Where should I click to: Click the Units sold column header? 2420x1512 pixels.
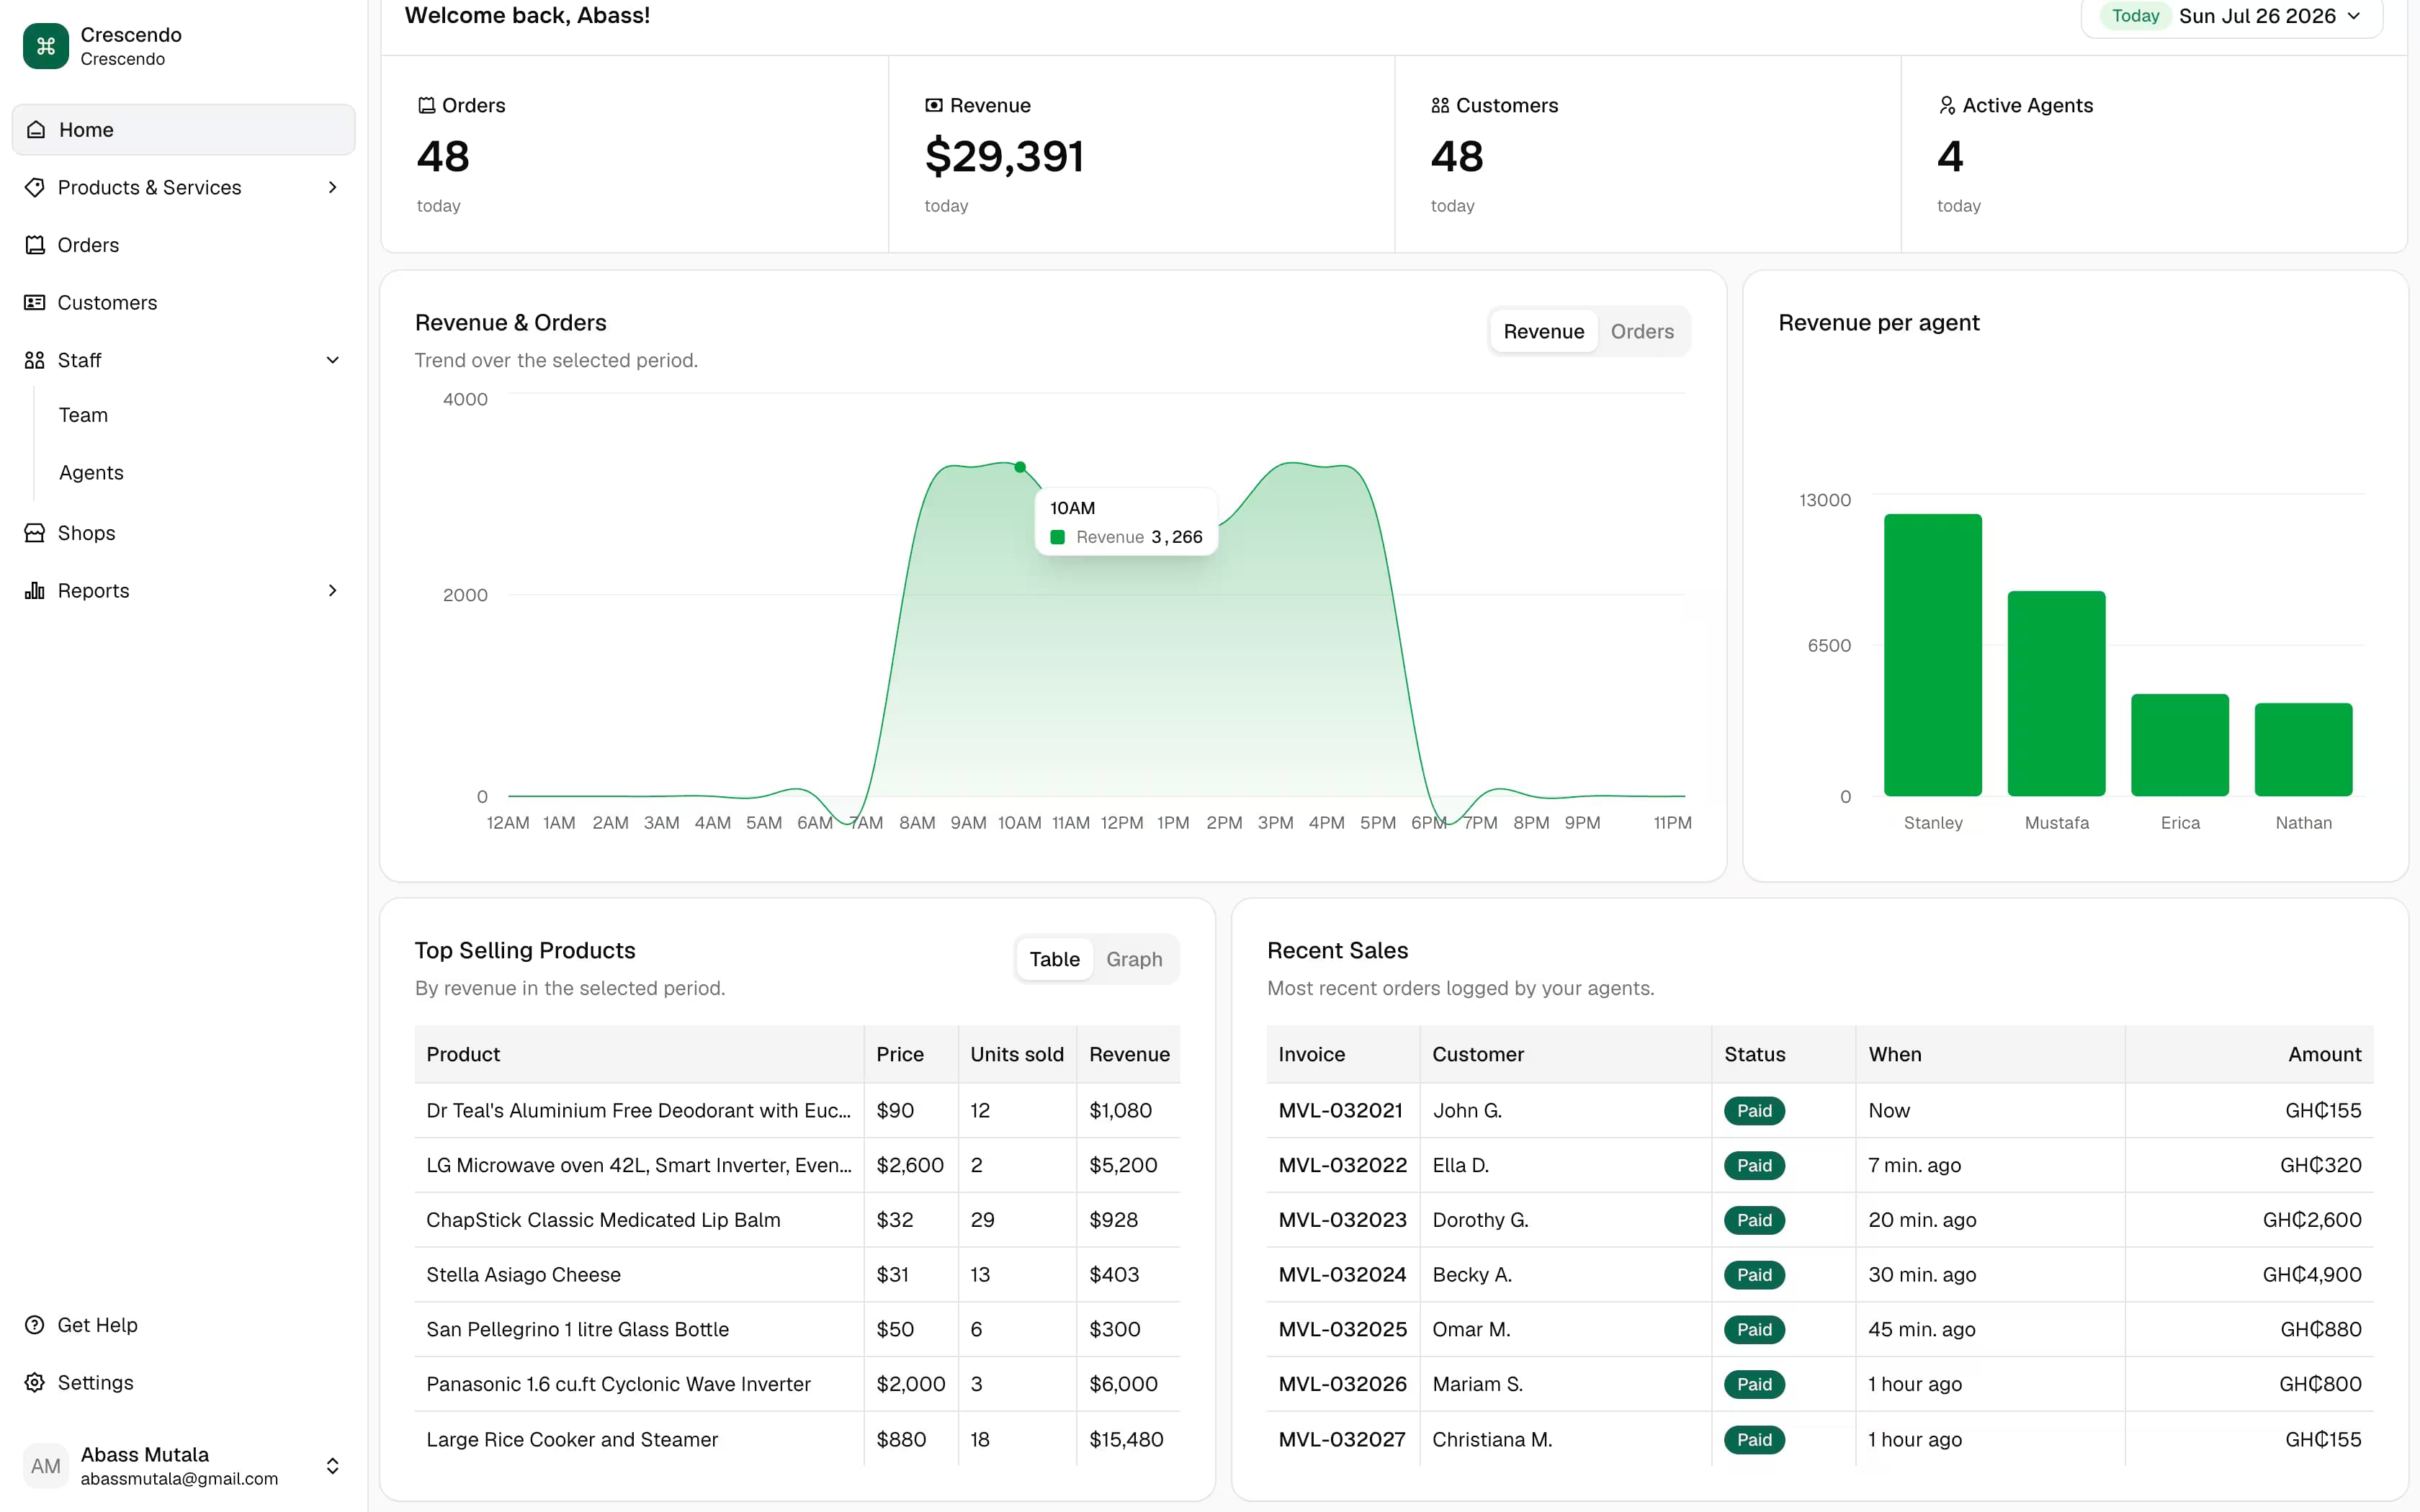tap(1017, 1054)
